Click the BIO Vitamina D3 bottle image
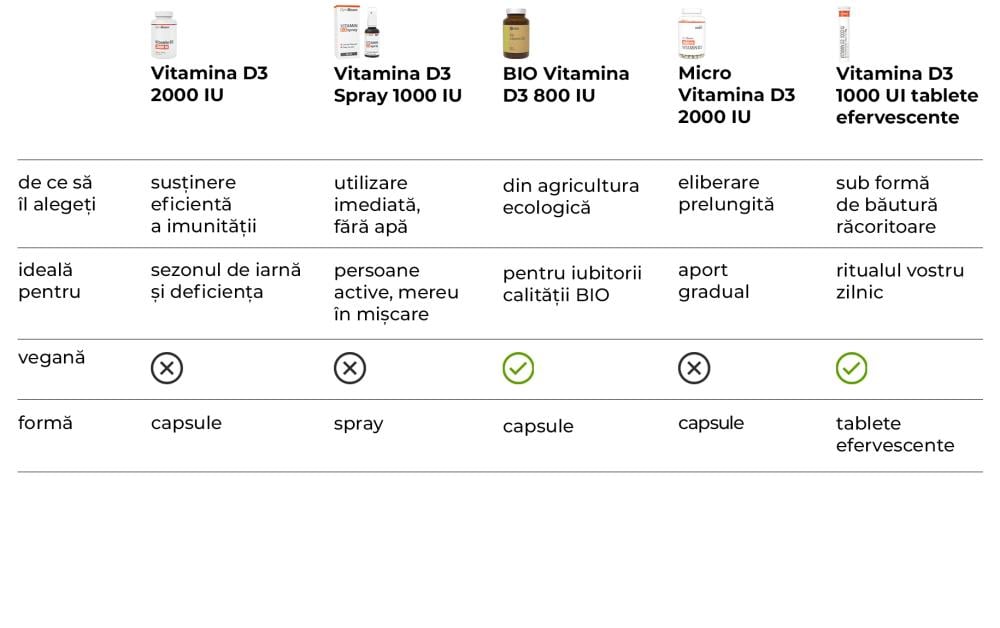Image resolution: width=1000 pixels, height=628 pixels. click(x=516, y=33)
